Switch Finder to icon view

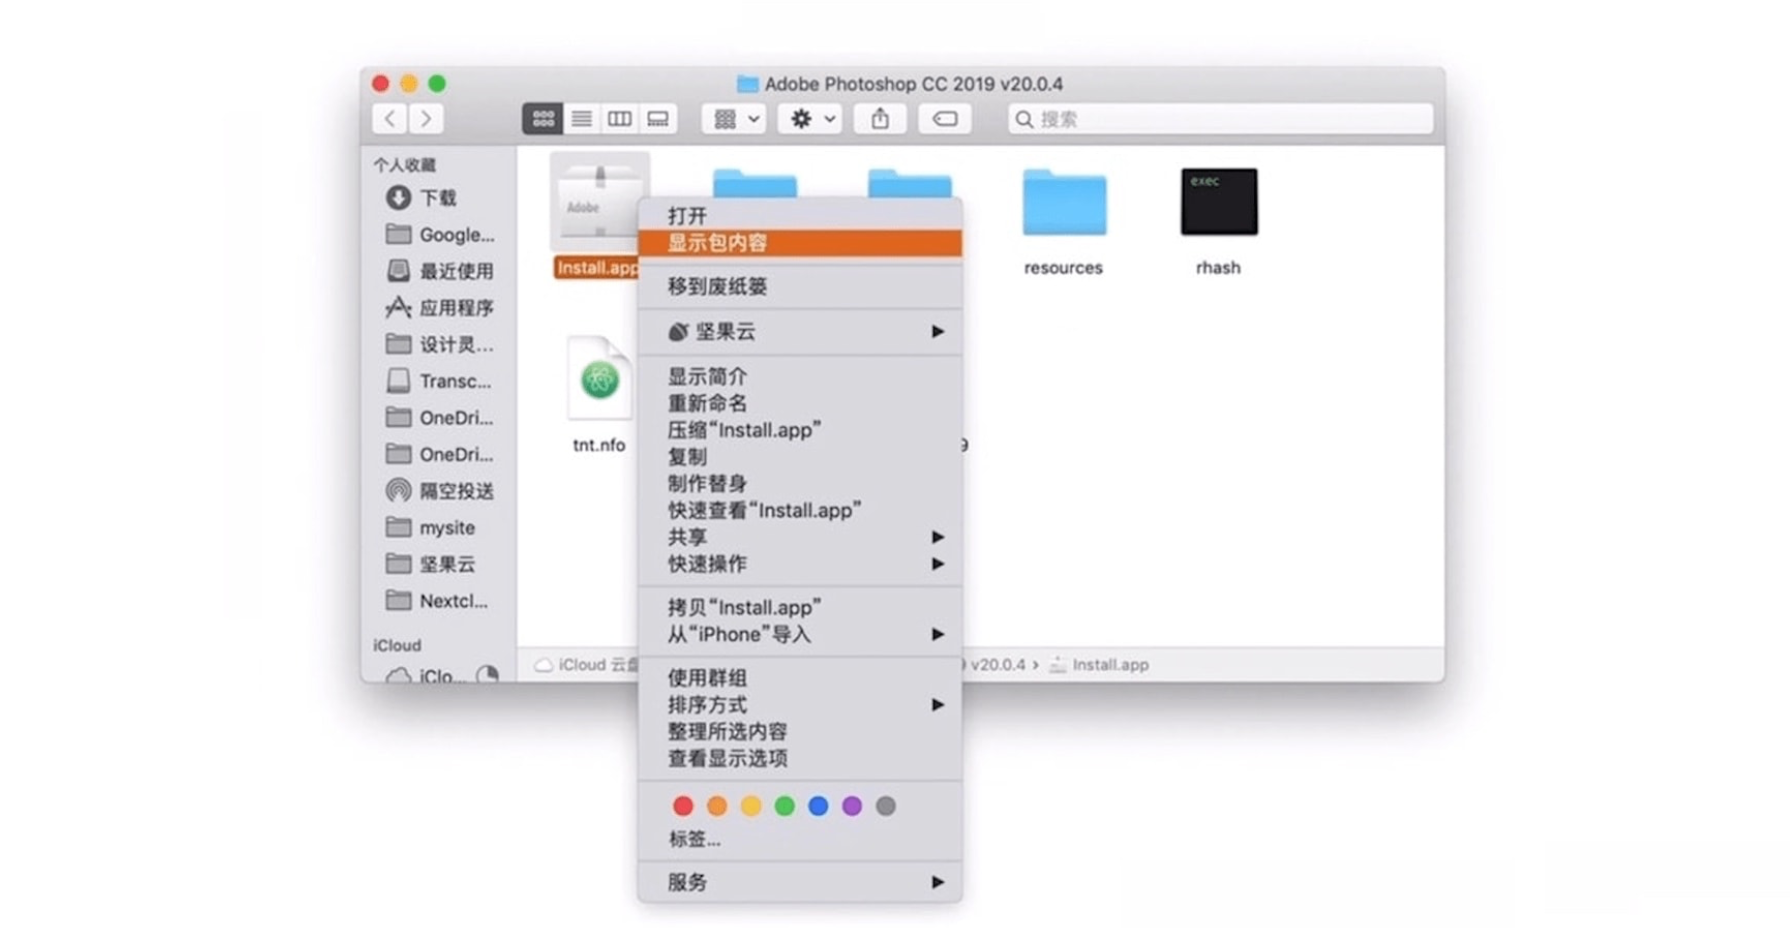543,119
